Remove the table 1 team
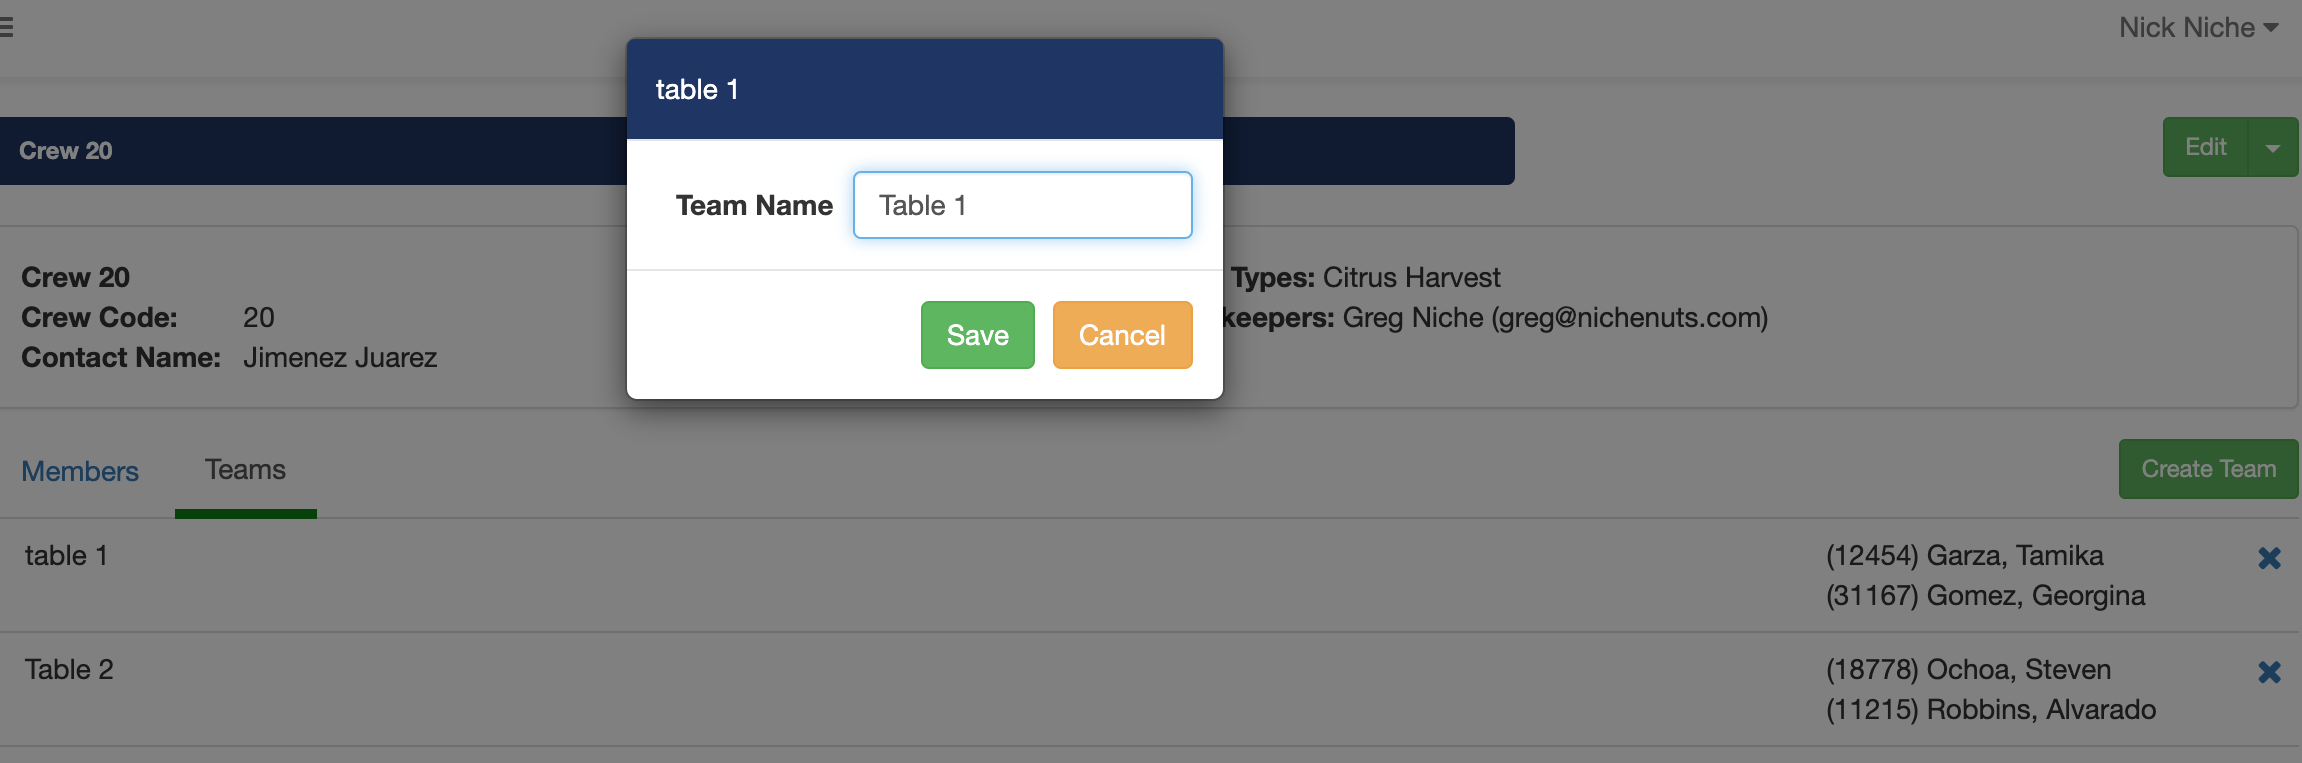The width and height of the screenshot is (2302, 763). (x=2269, y=558)
